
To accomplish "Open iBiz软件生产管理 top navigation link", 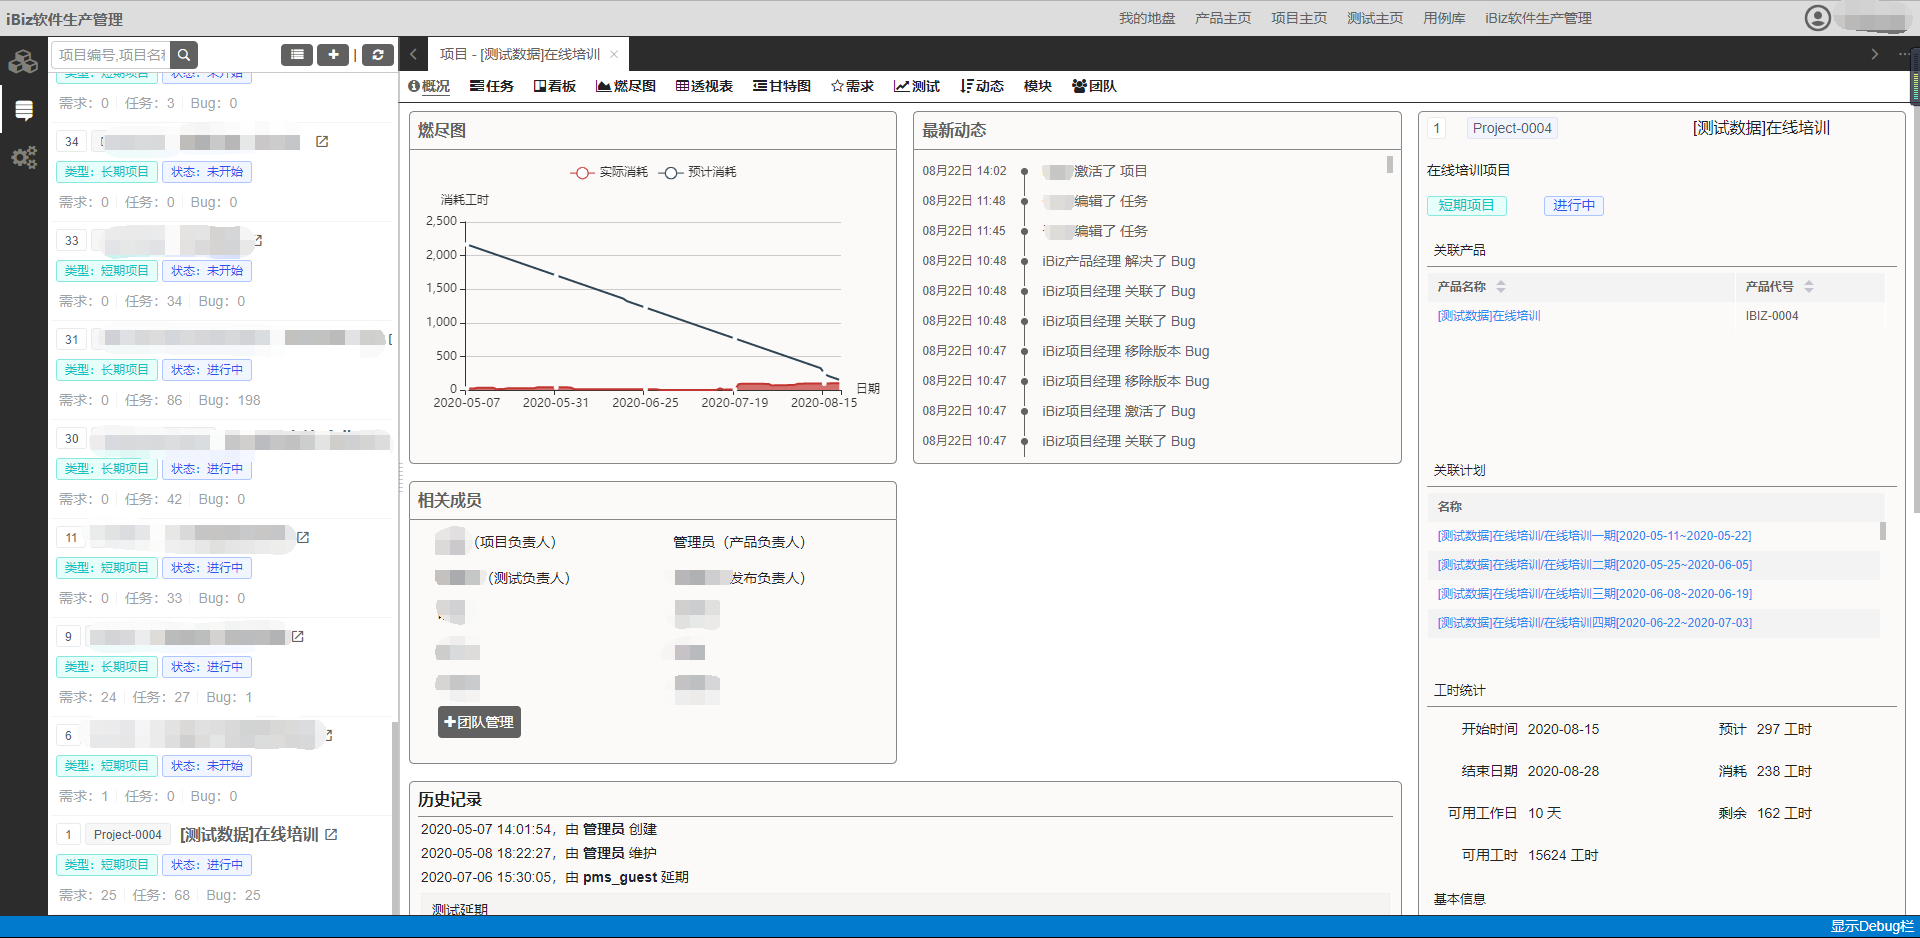I will pos(1538,18).
